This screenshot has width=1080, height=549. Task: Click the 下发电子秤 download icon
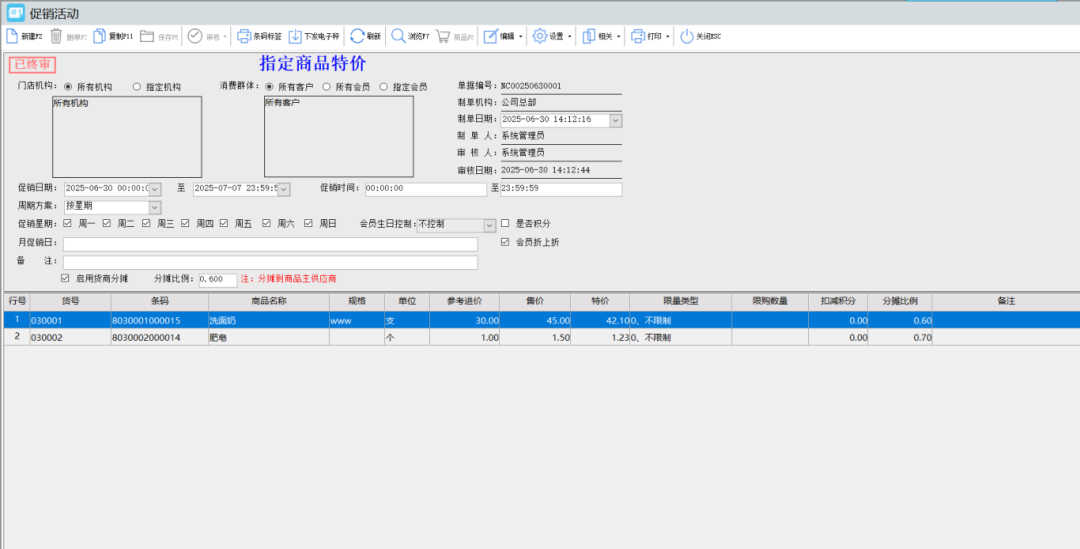point(295,37)
